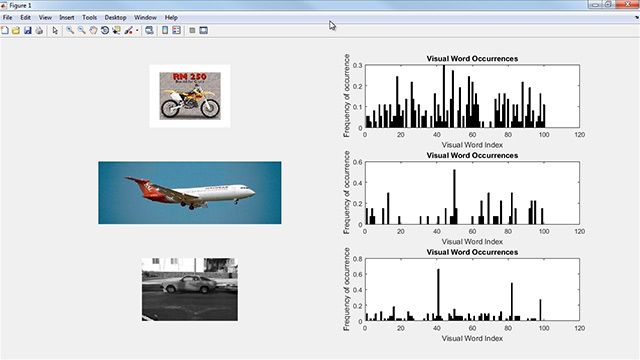The width and height of the screenshot is (640, 360).
Task: Click the motorcycle histogram plot area
Action: coord(472,96)
